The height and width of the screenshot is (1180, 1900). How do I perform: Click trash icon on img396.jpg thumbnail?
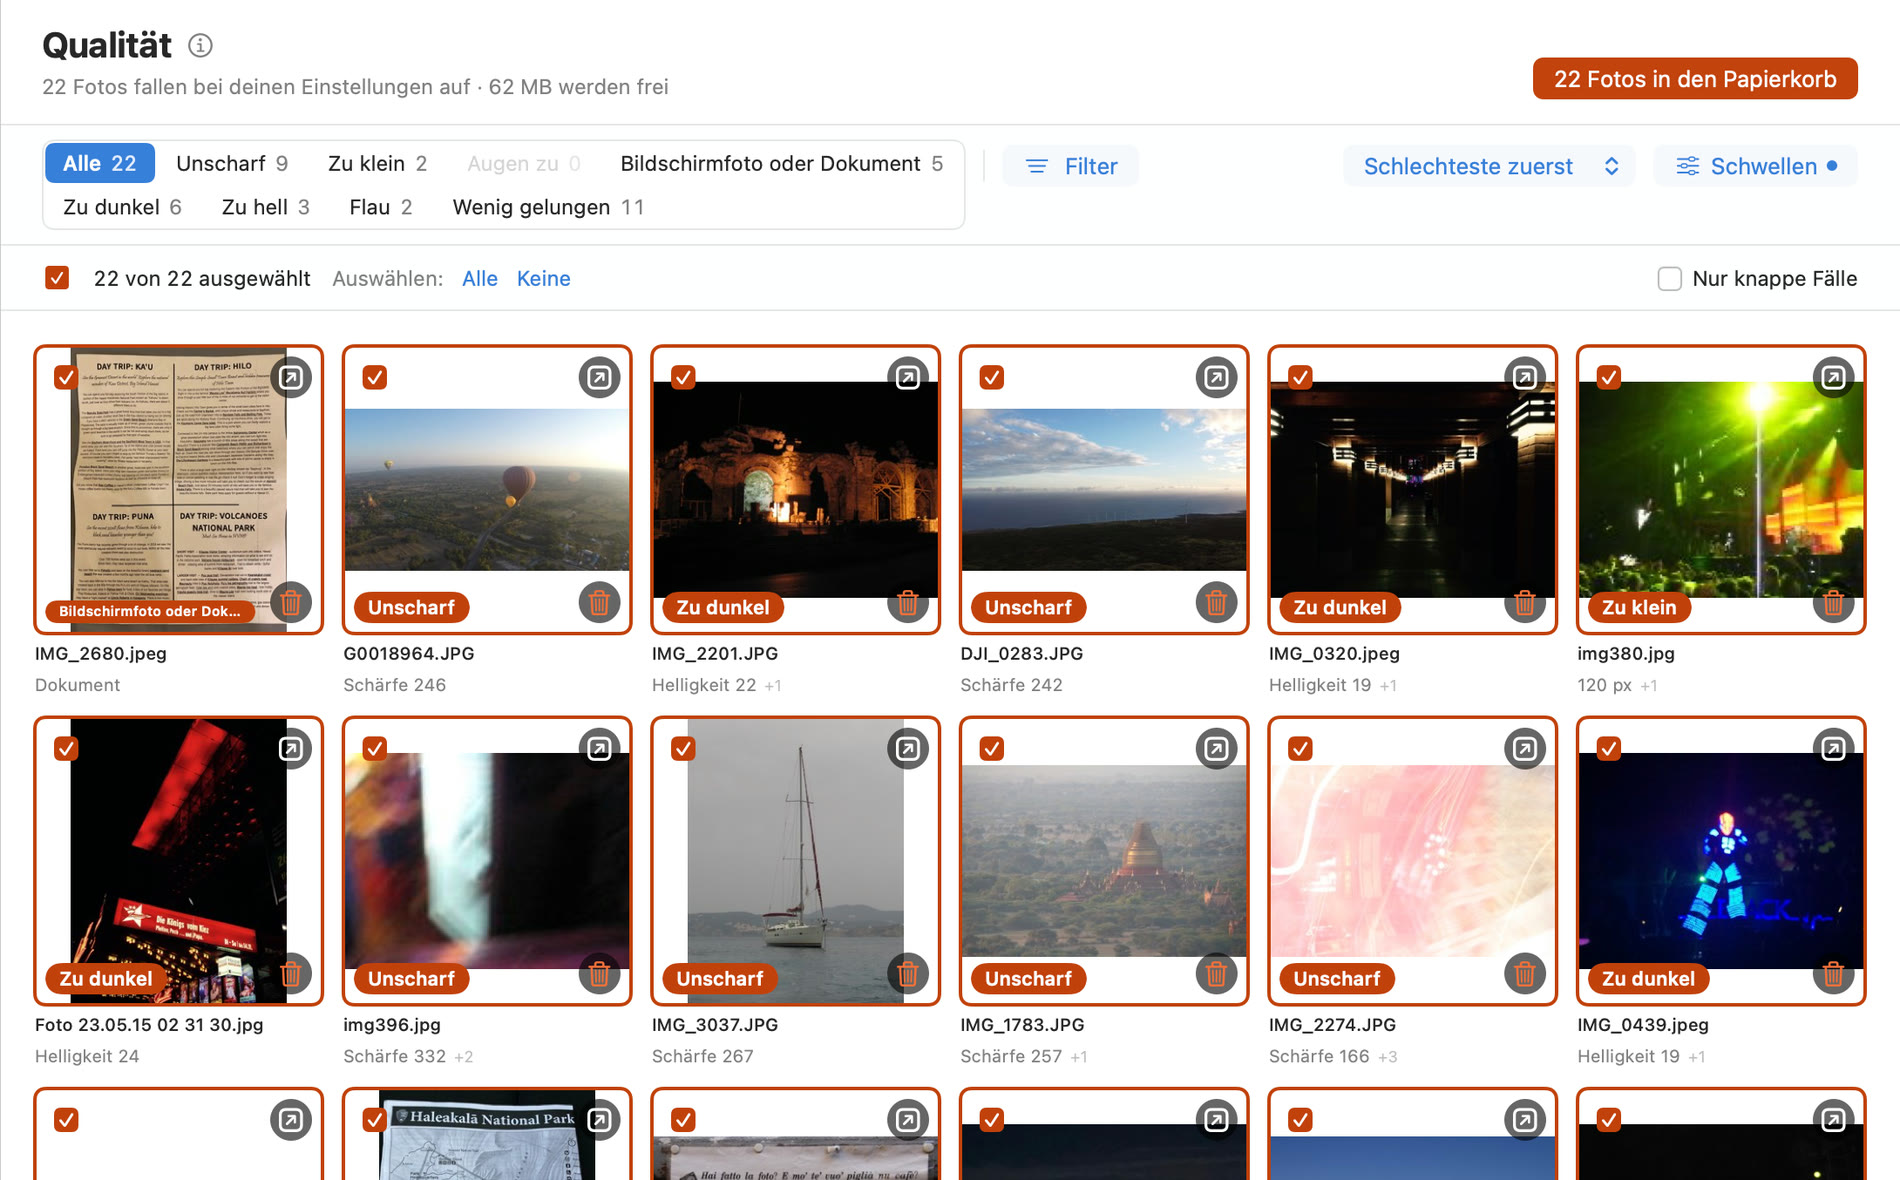click(599, 974)
